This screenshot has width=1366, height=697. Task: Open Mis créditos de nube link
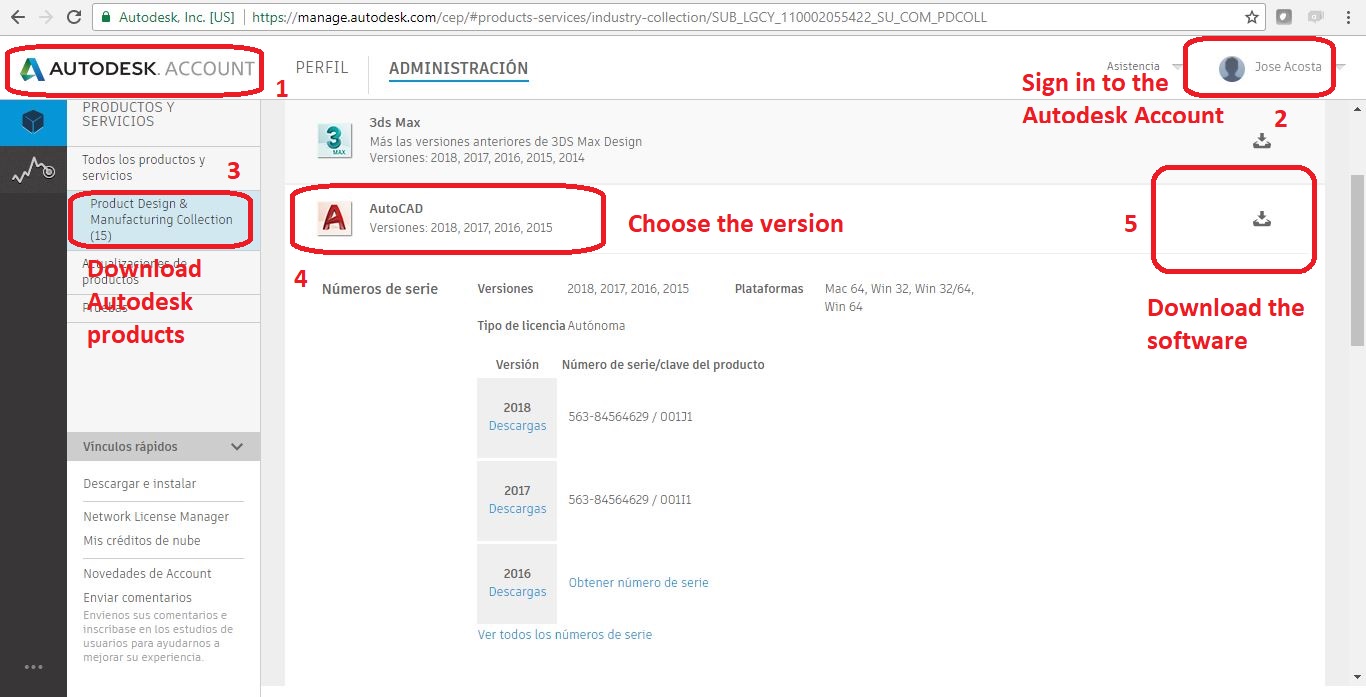(142, 541)
